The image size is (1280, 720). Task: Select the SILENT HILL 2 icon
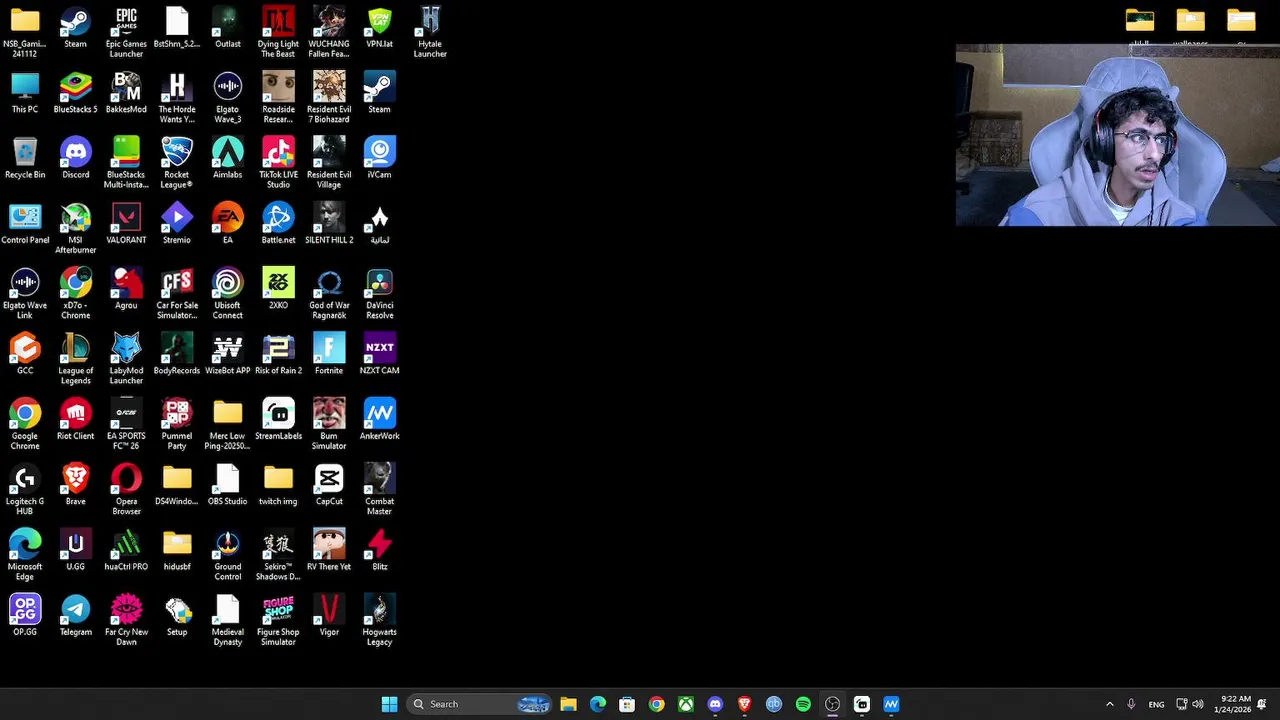click(329, 224)
